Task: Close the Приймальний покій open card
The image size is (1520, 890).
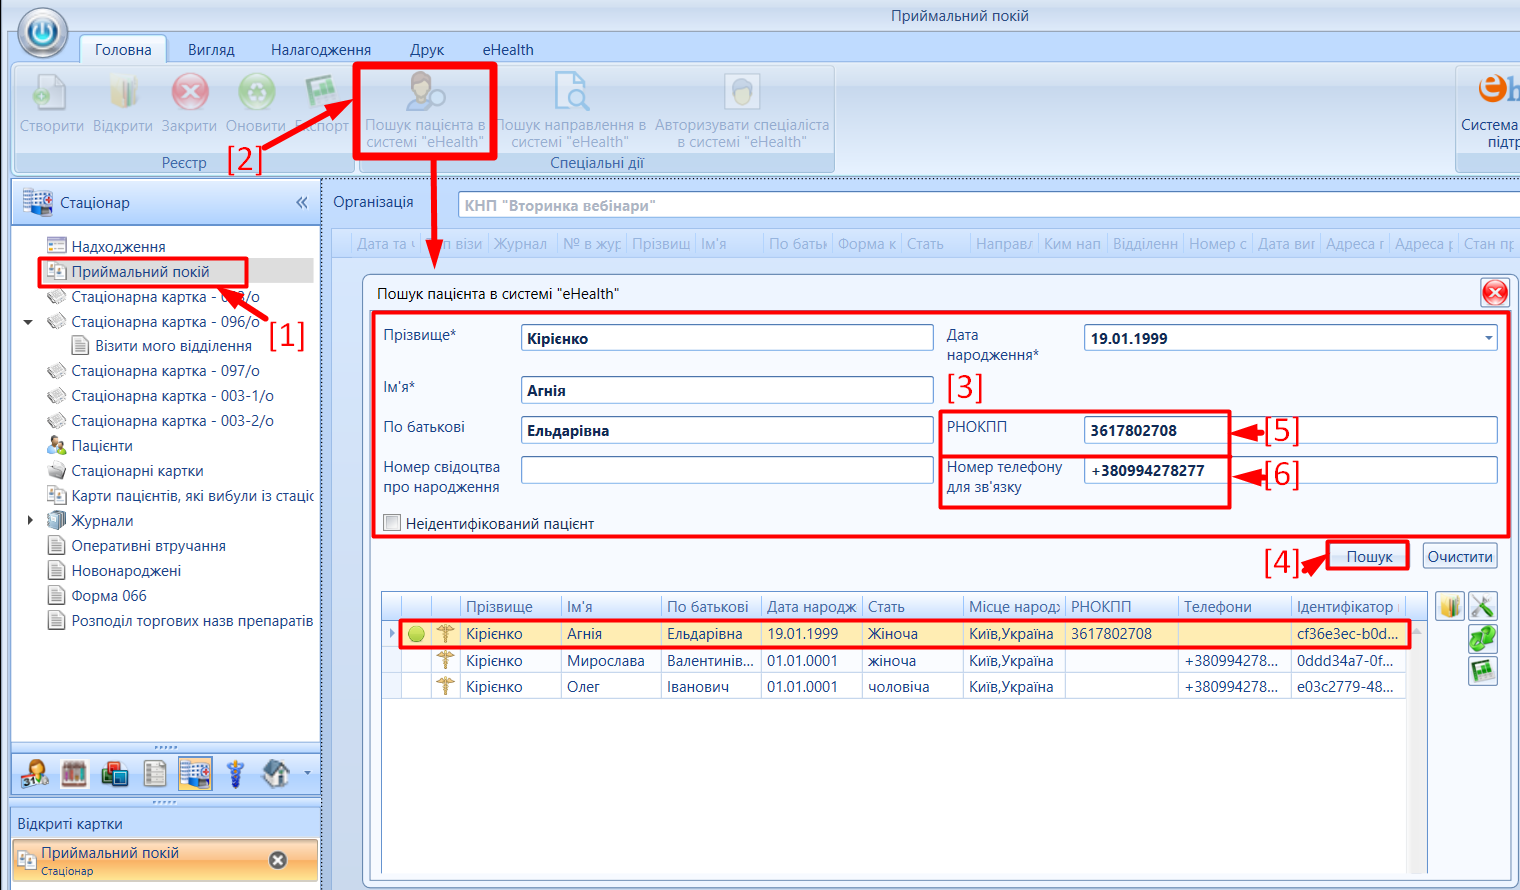Action: click(x=278, y=860)
